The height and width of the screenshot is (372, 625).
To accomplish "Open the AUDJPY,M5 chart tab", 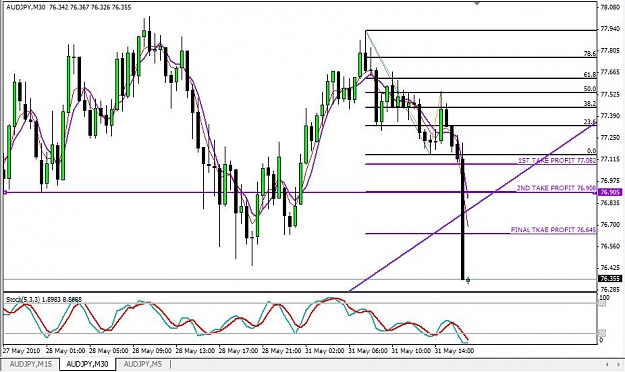I will 143,364.
